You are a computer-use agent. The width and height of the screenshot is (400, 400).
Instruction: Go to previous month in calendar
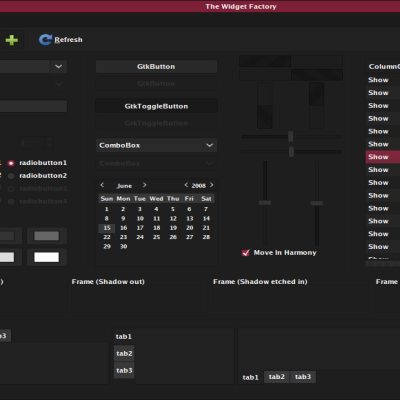pos(102,185)
